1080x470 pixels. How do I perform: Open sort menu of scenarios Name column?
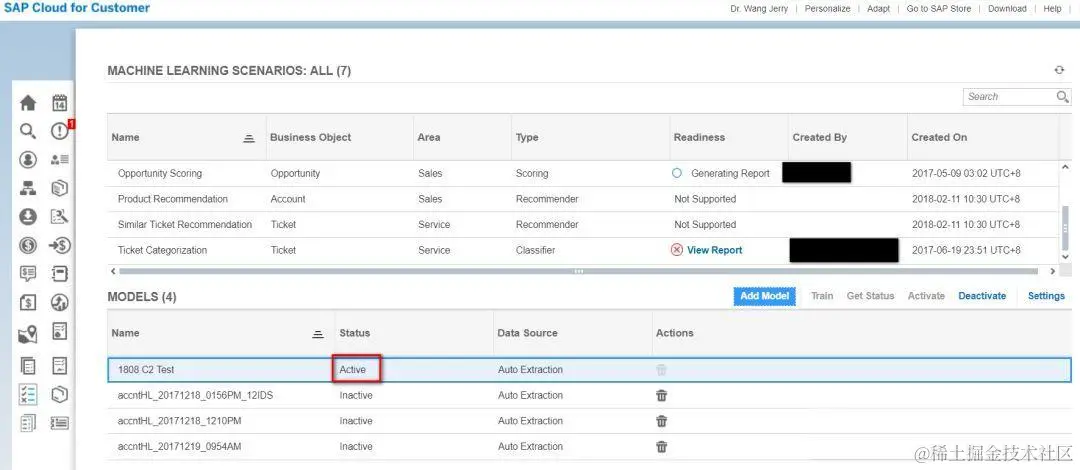tap(249, 138)
